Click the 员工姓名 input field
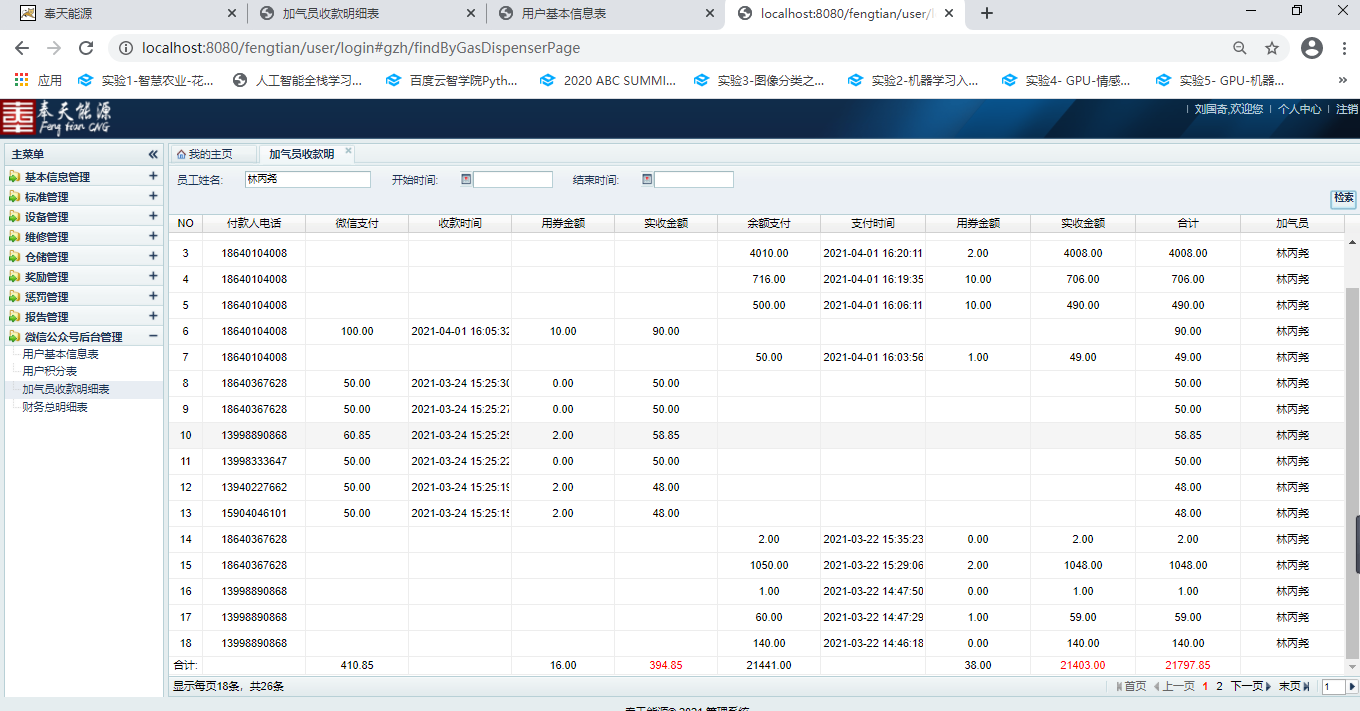 pos(307,180)
